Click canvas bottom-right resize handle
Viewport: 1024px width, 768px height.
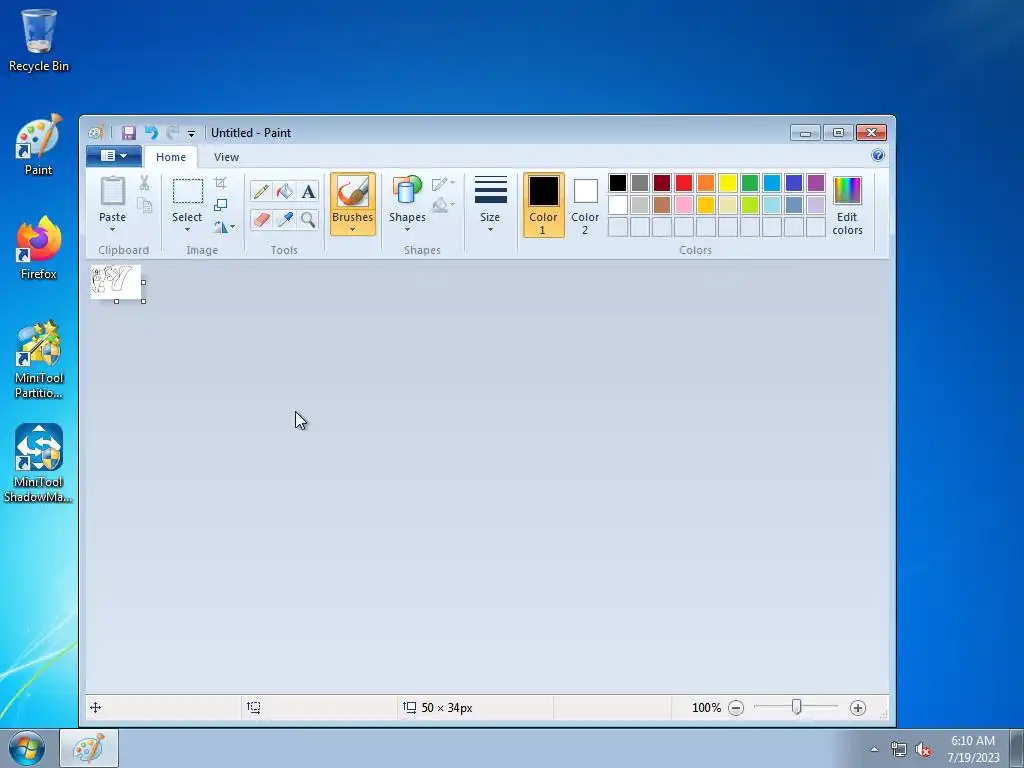(144, 301)
